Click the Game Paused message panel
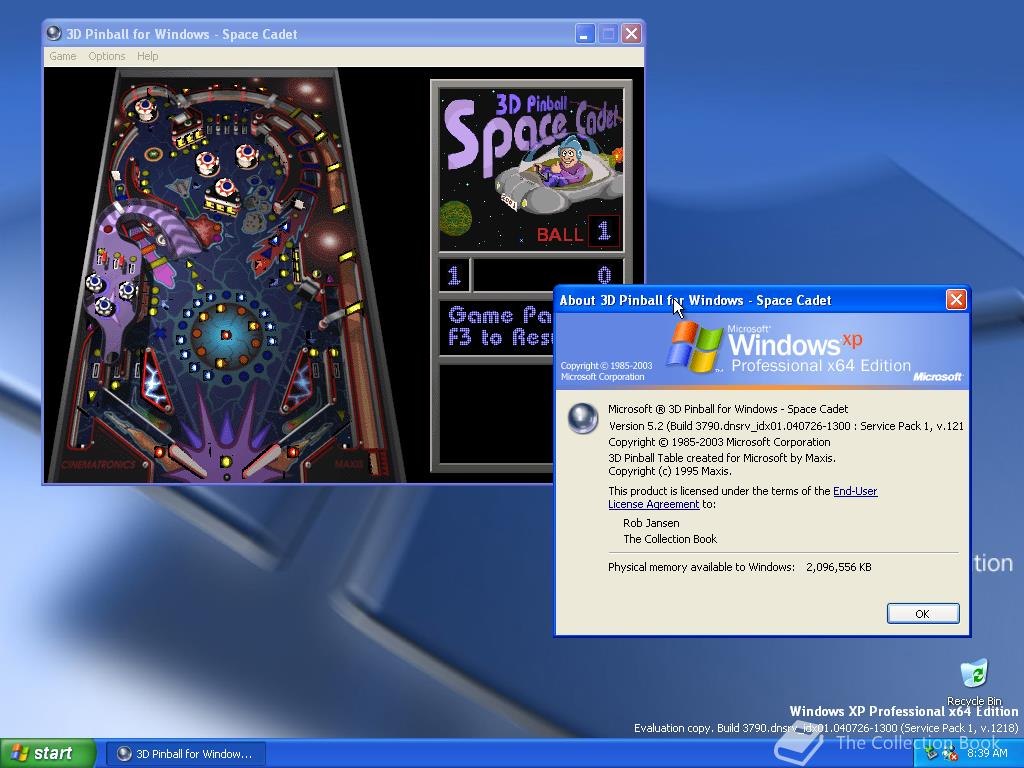 point(496,327)
